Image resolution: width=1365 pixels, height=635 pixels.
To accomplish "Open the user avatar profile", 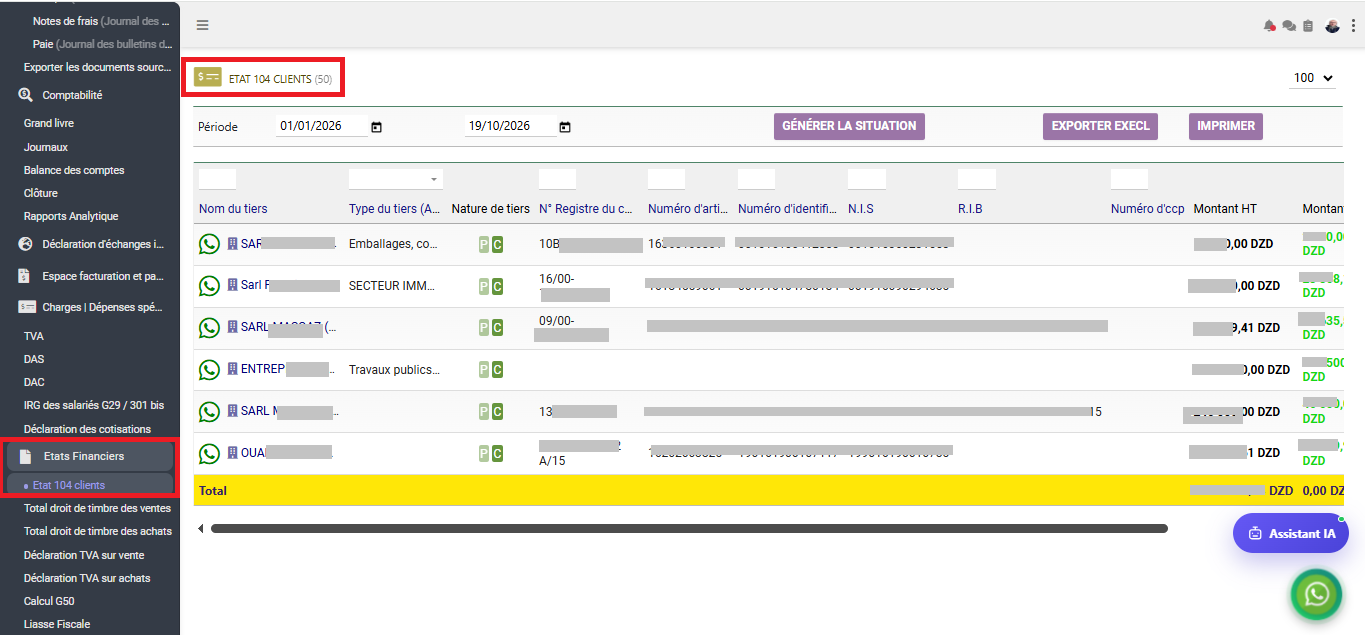I will tap(1332, 26).
